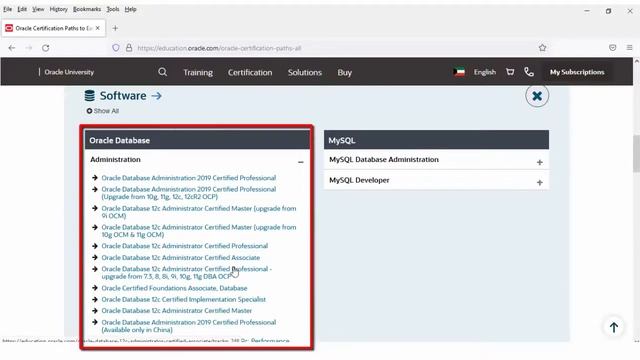This screenshot has width=640, height=360.
Task: Open the Help menu
Action: 130,9
